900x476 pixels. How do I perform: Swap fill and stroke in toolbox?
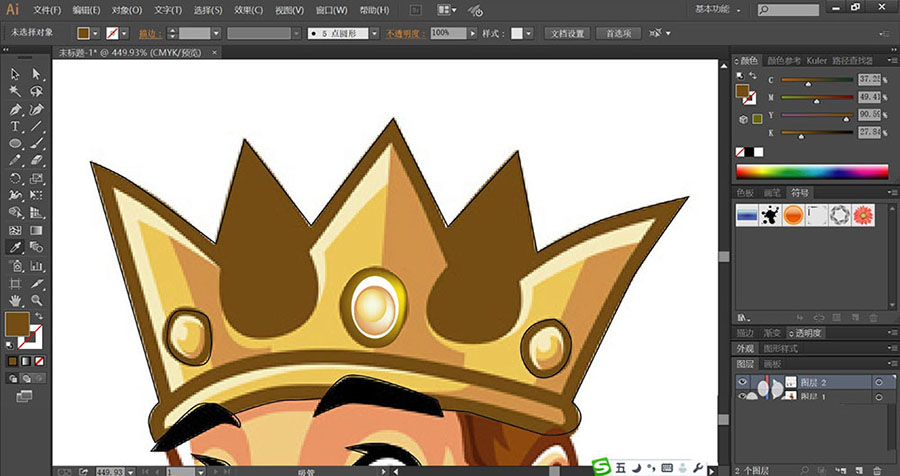[38, 316]
